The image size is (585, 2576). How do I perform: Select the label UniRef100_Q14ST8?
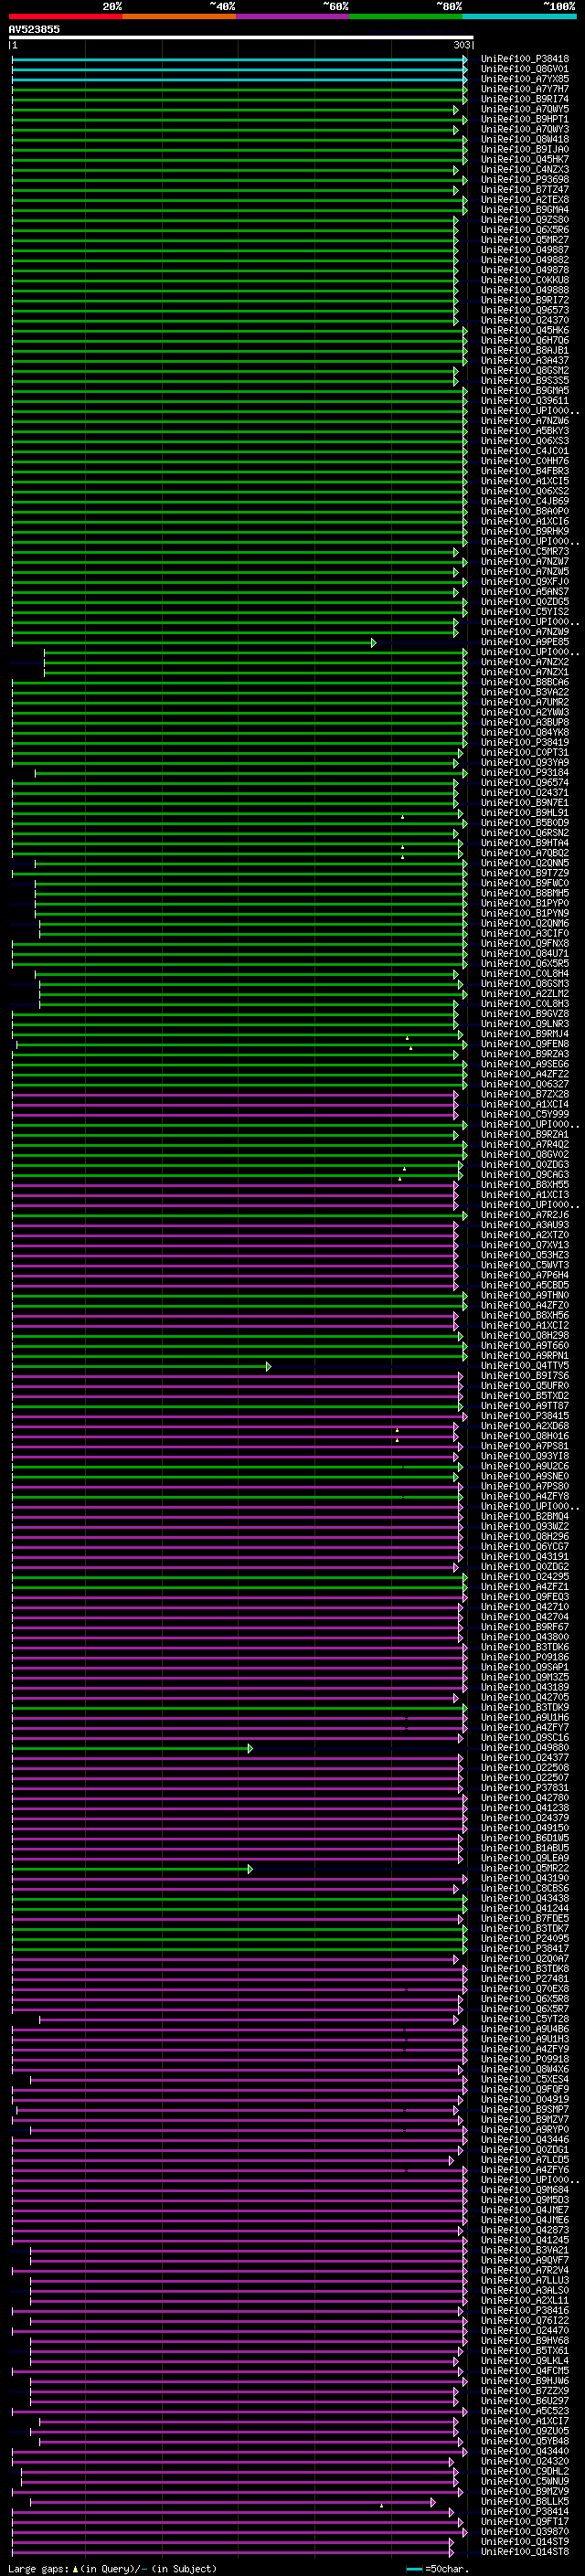point(525,2552)
